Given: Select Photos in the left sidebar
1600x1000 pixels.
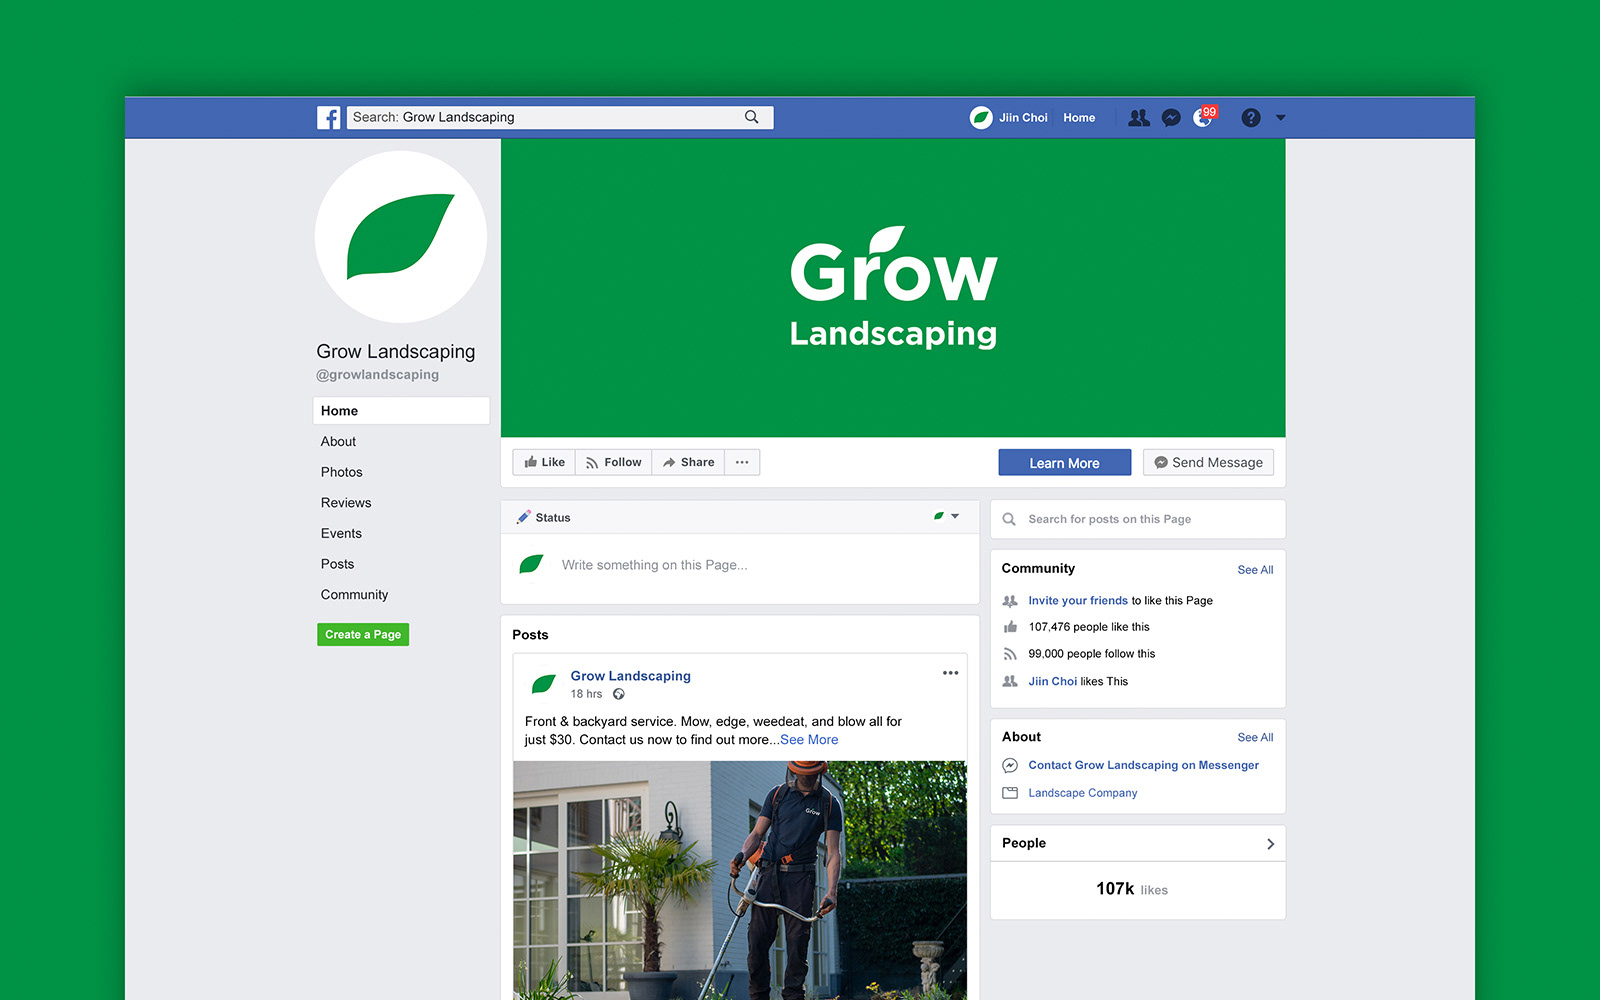Looking at the screenshot, I should (342, 472).
